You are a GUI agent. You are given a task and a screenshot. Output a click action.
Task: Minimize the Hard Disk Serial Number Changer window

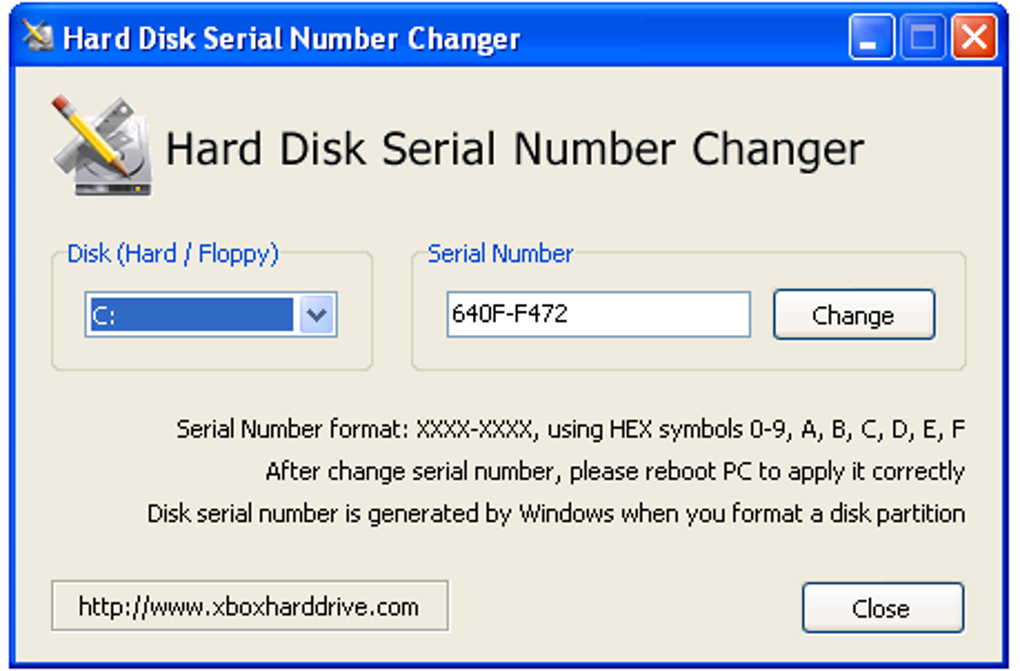pyautogui.click(x=872, y=40)
